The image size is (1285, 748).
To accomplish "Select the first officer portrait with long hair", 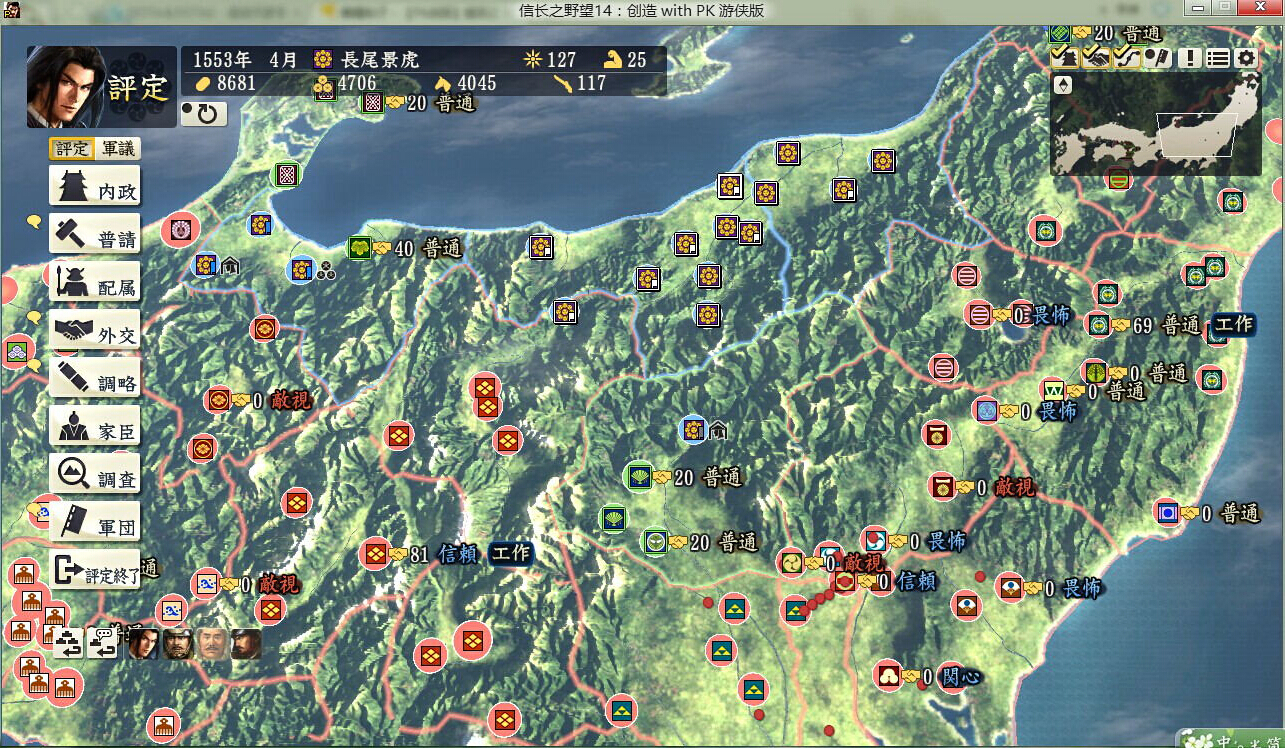I will (x=143, y=643).
